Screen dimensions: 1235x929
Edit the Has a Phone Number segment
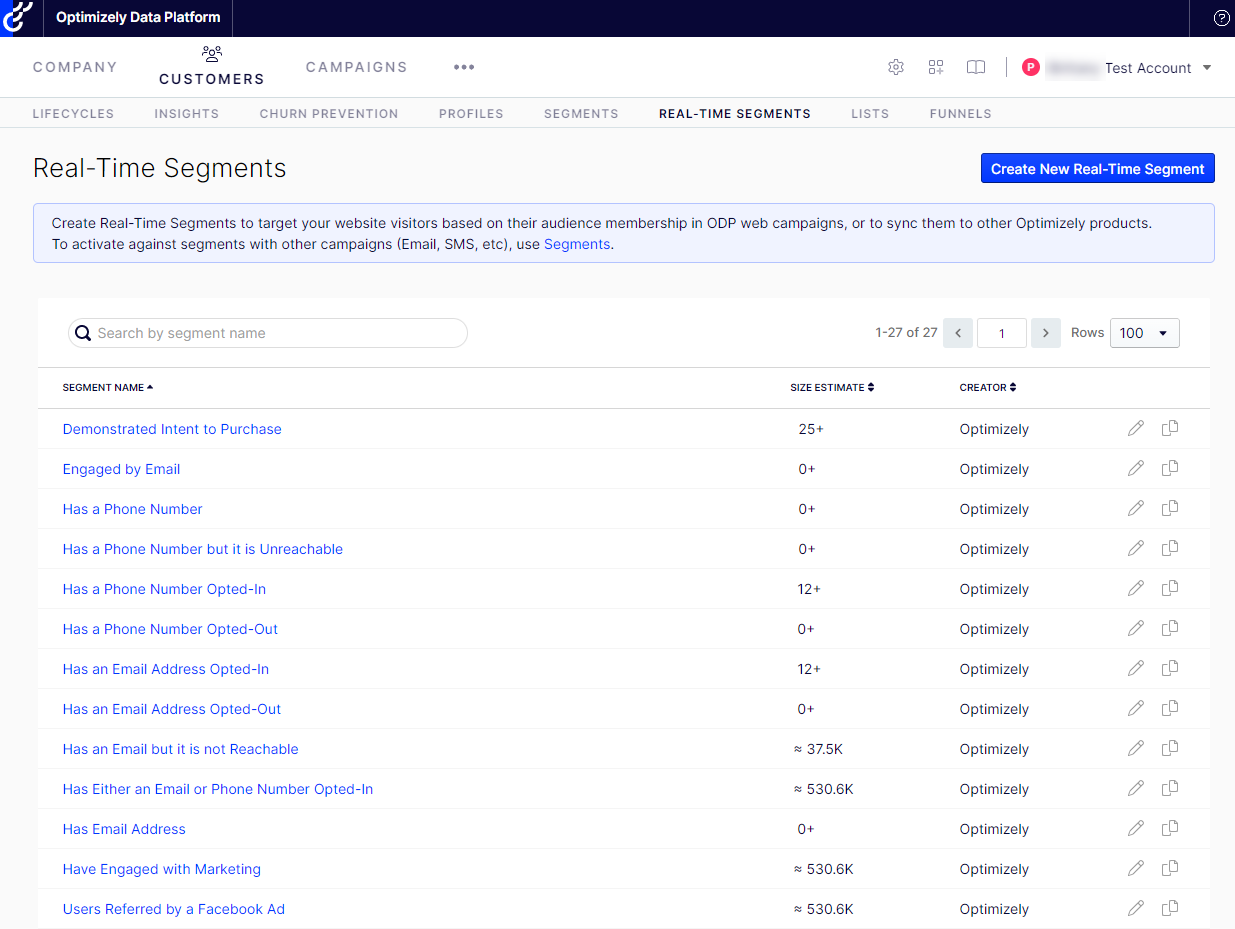pos(1135,509)
